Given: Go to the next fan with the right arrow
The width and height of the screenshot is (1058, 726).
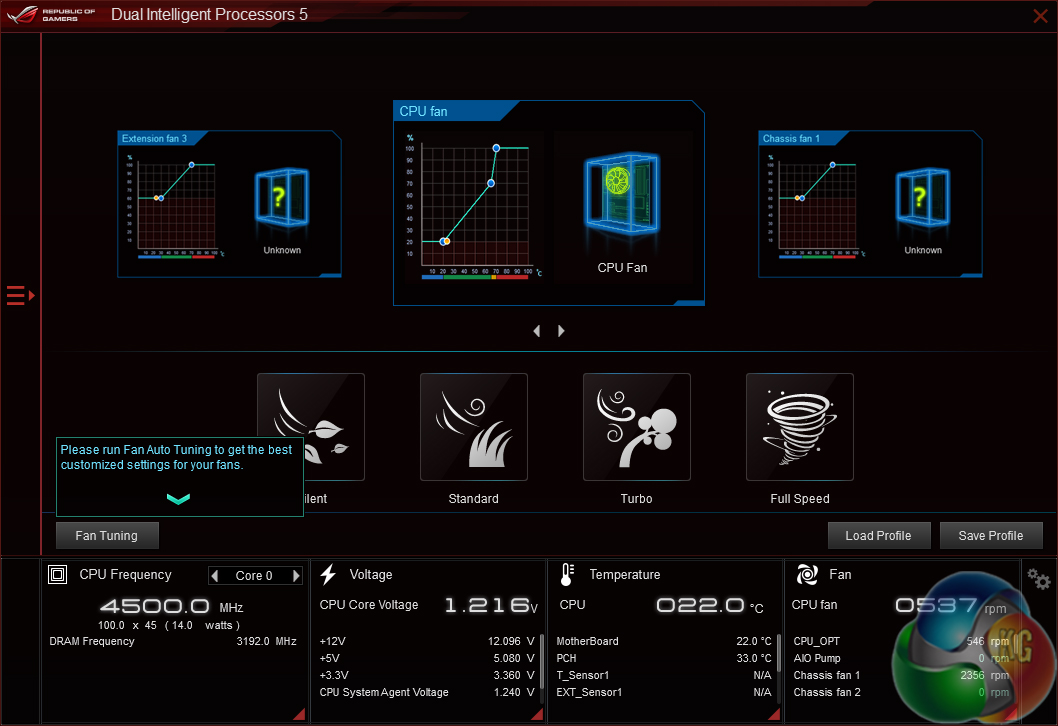Looking at the screenshot, I should [x=561, y=331].
